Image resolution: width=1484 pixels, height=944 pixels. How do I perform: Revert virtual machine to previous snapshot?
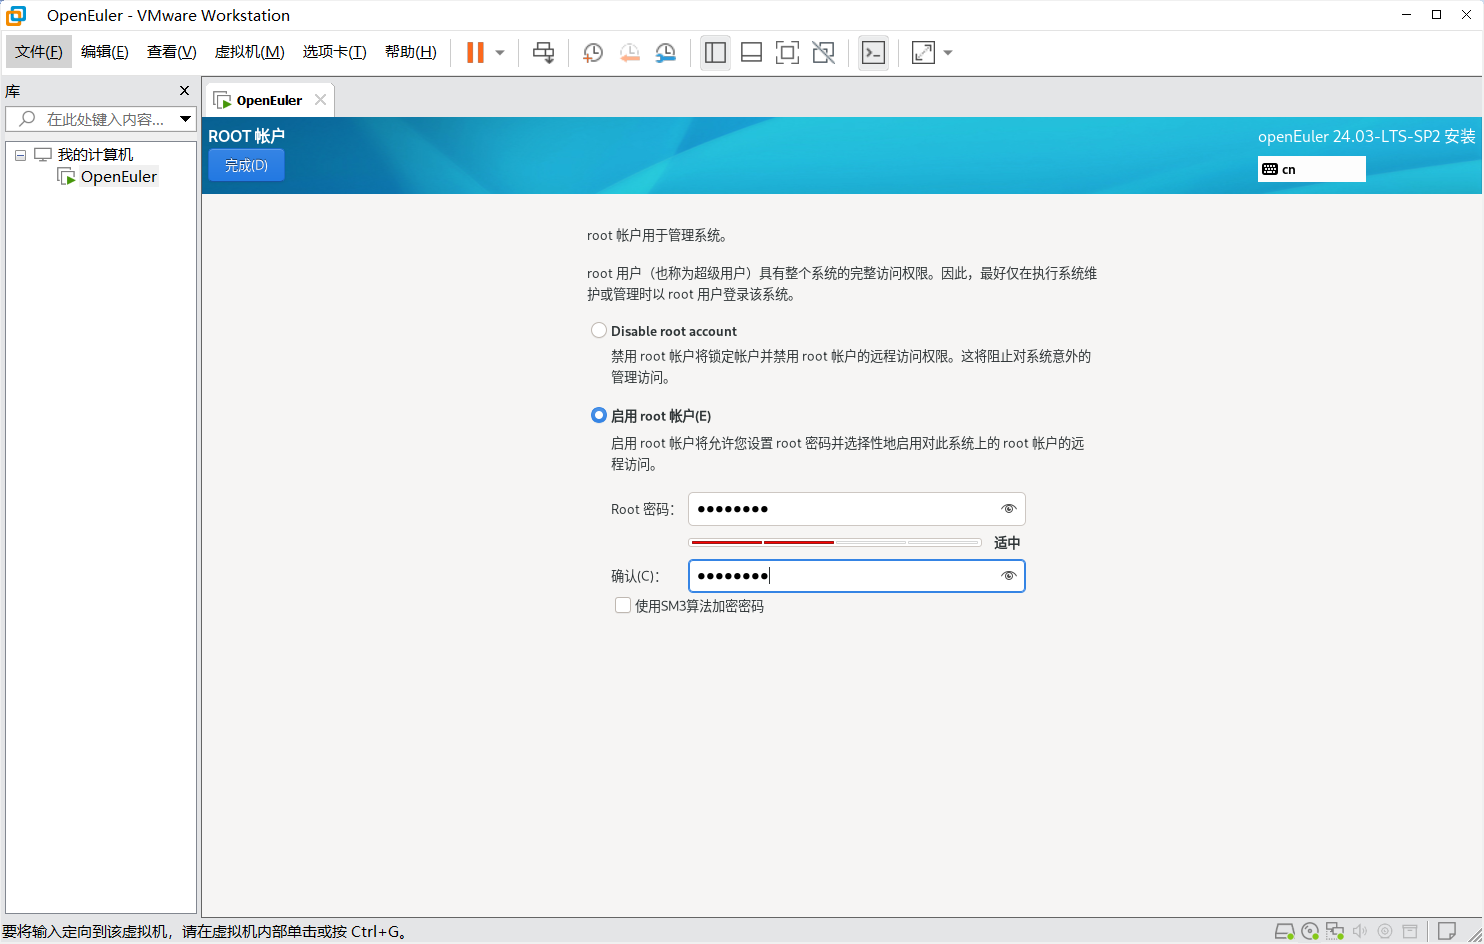pos(629,53)
